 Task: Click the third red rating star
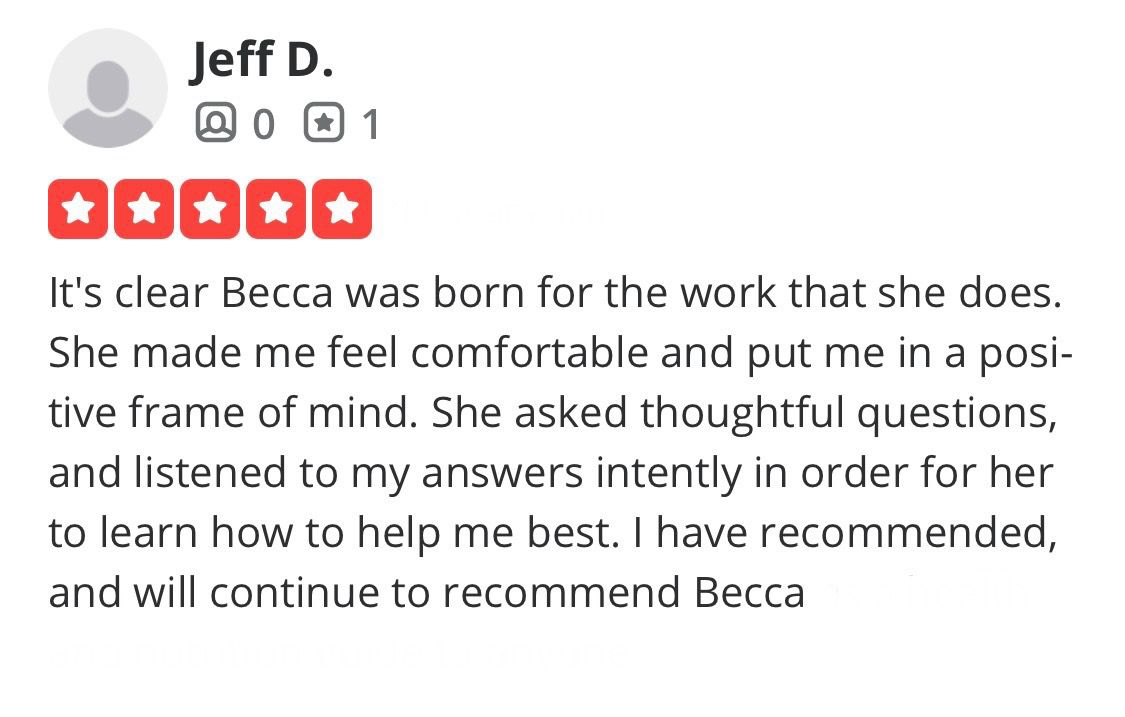pyautogui.click(x=210, y=209)
